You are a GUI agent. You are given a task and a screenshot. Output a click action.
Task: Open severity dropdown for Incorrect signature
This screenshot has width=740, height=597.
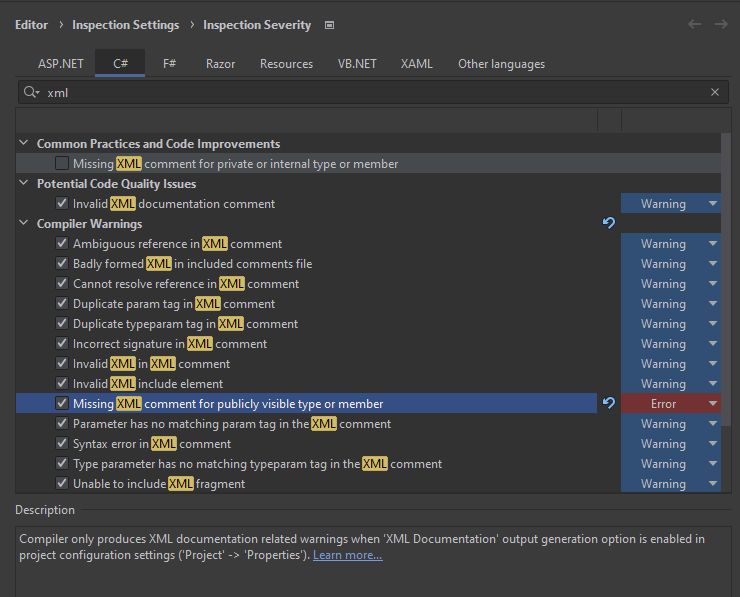point(671,344)
